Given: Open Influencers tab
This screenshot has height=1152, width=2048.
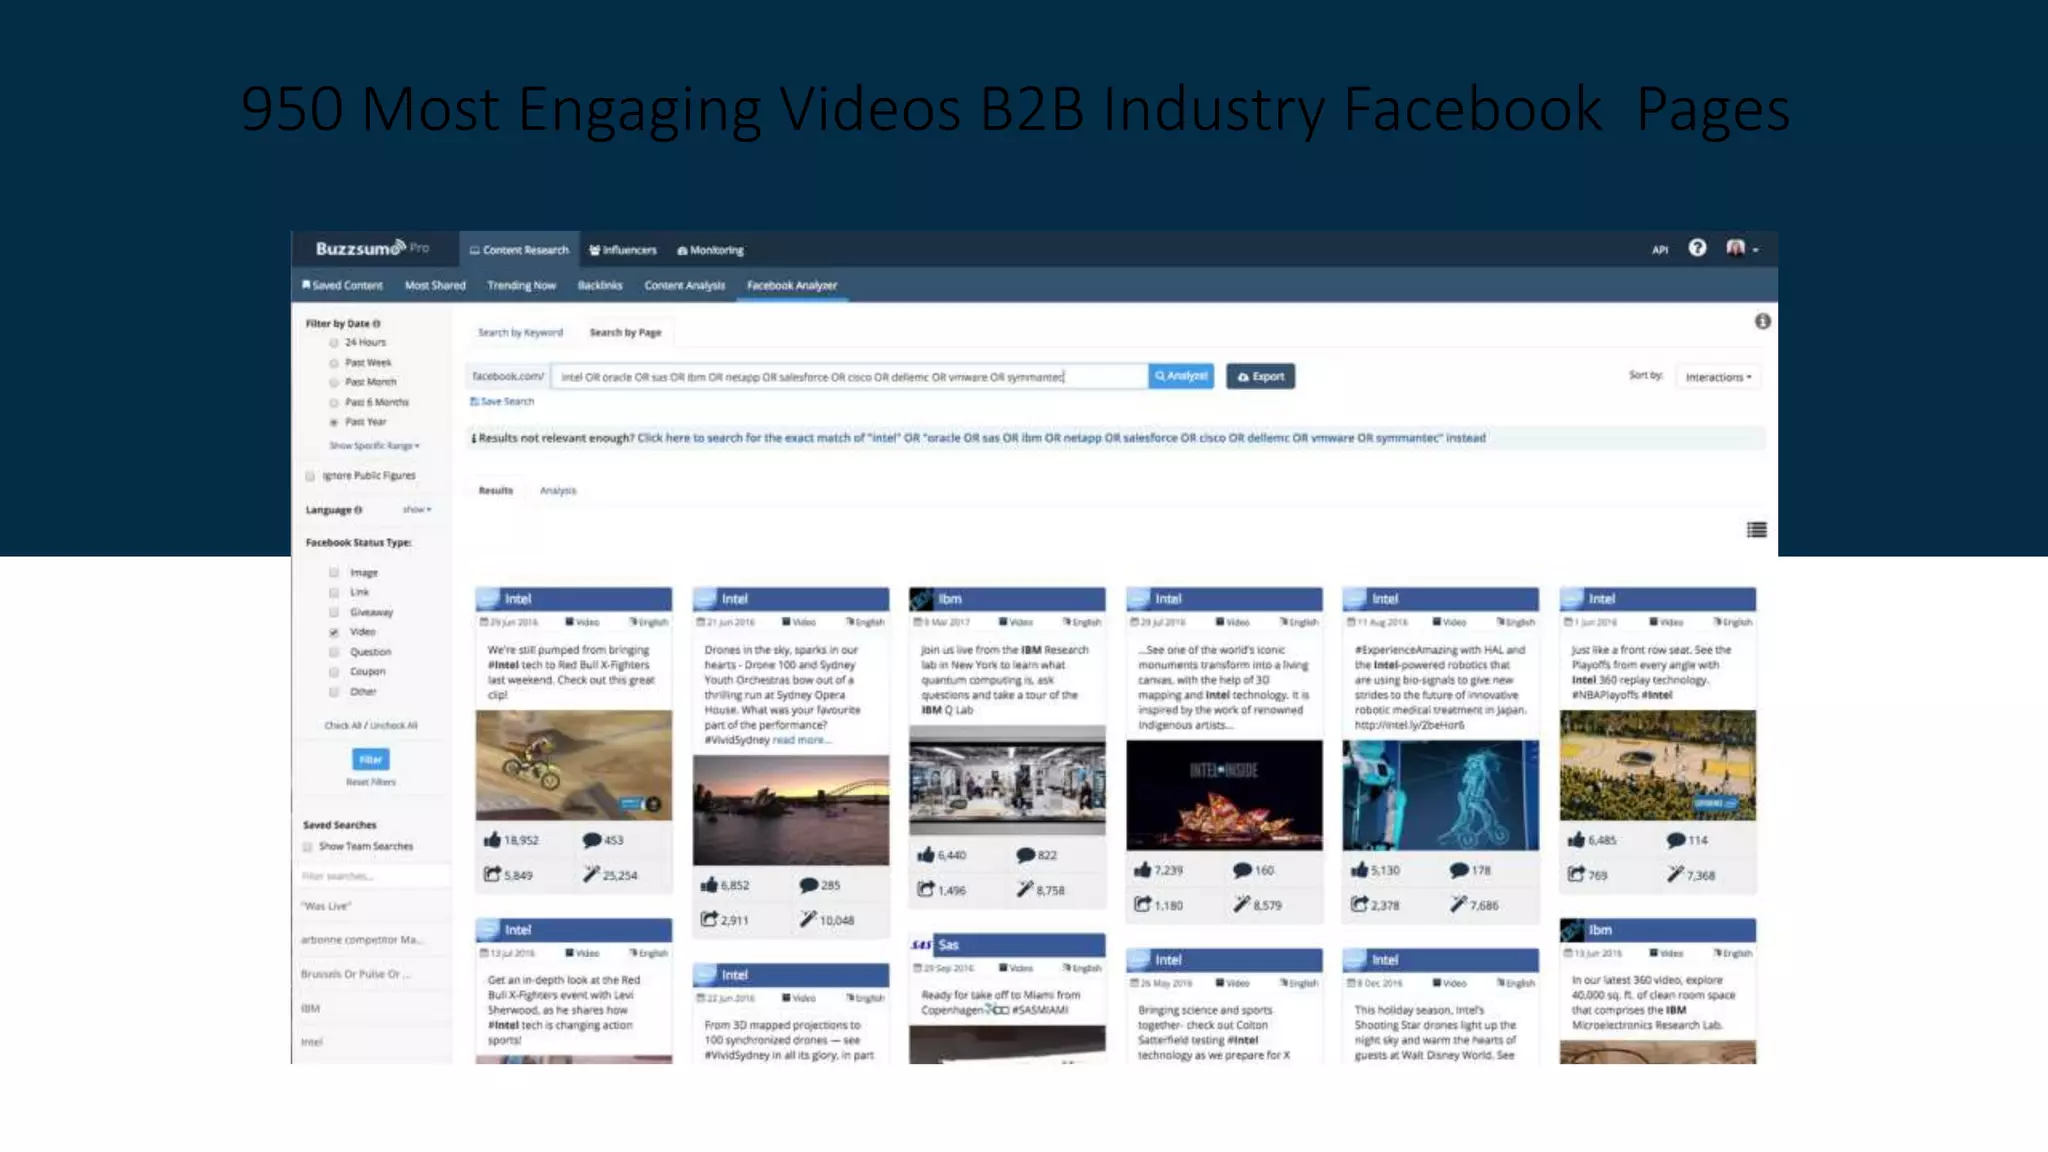Looking at the screenshot, I should tap(623, 250).
